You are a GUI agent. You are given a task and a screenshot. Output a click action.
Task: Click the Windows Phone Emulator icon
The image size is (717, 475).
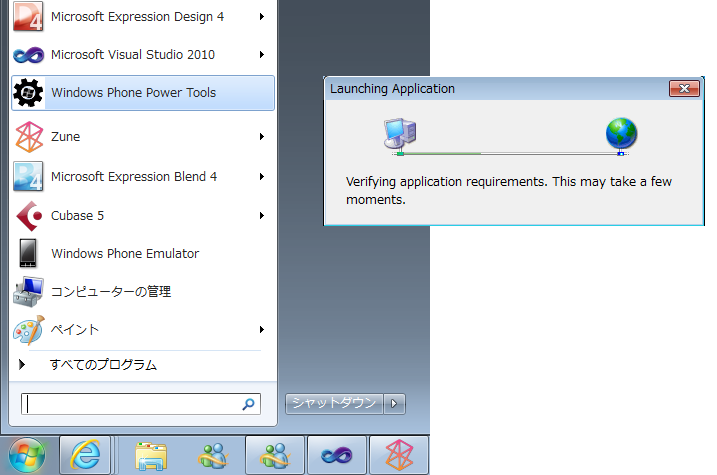click(x=28, y=253)
